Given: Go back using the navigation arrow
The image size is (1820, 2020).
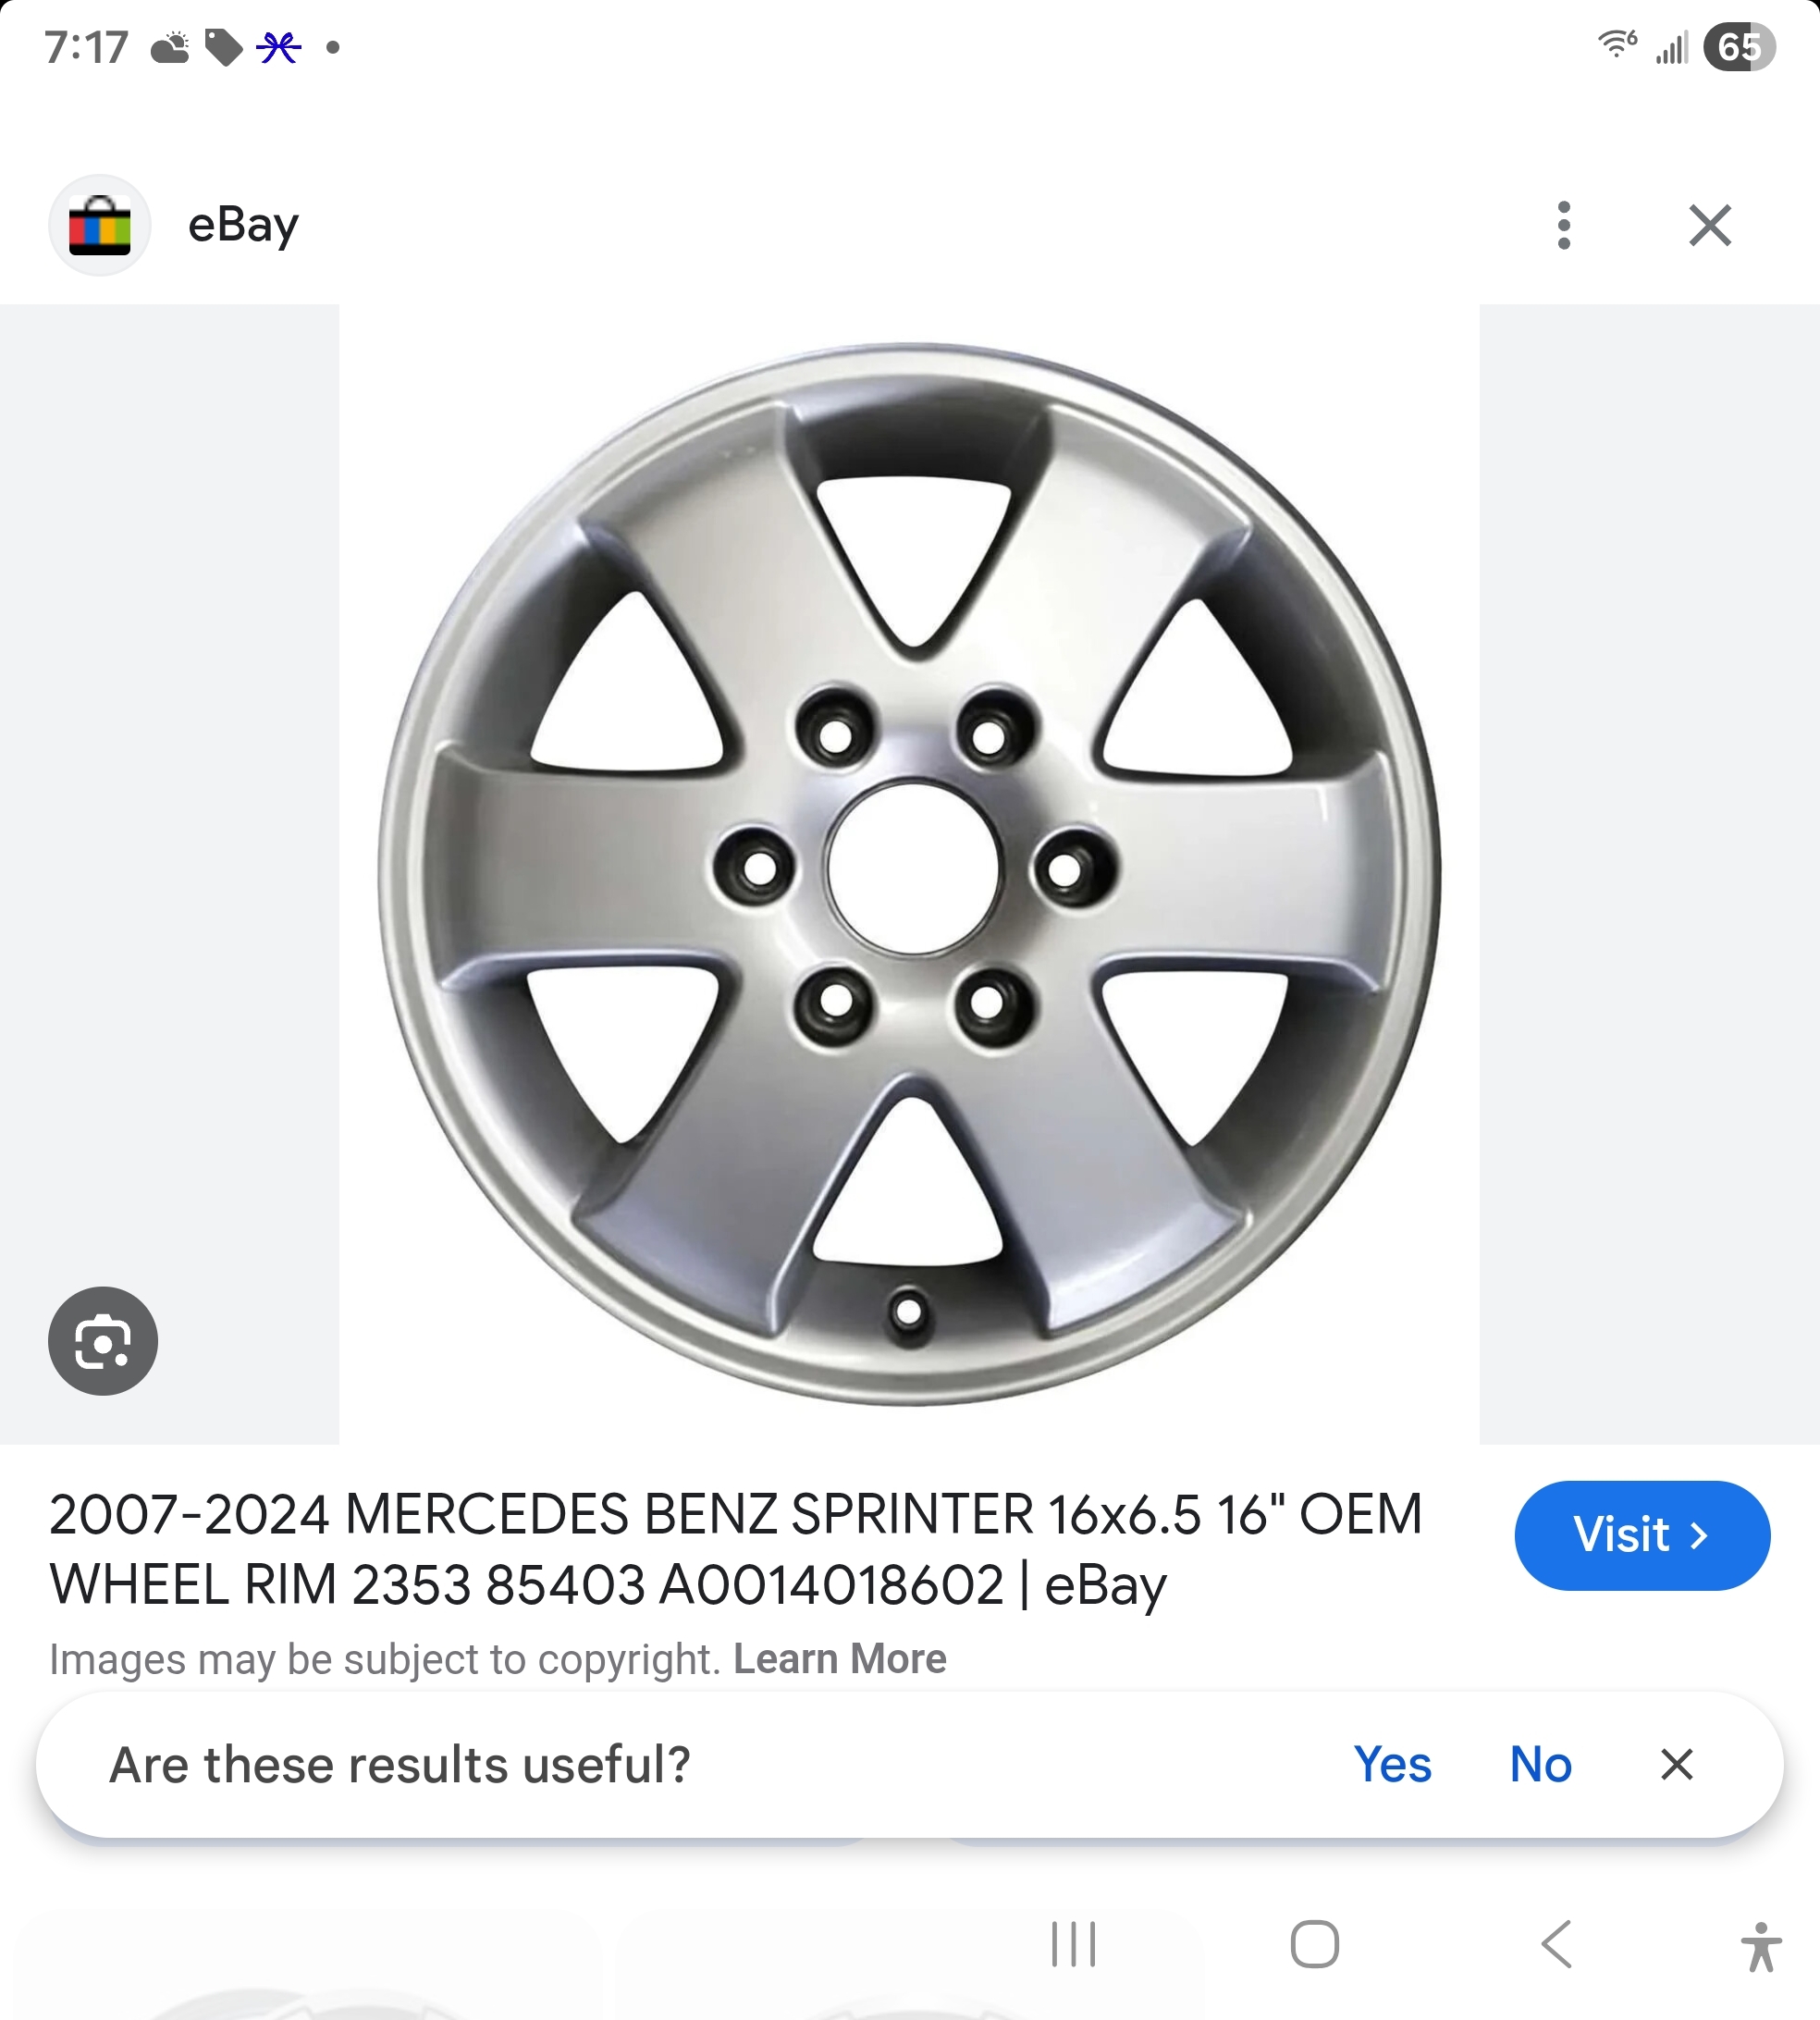Looking at the screenshot, I should click(1557, 1945).
